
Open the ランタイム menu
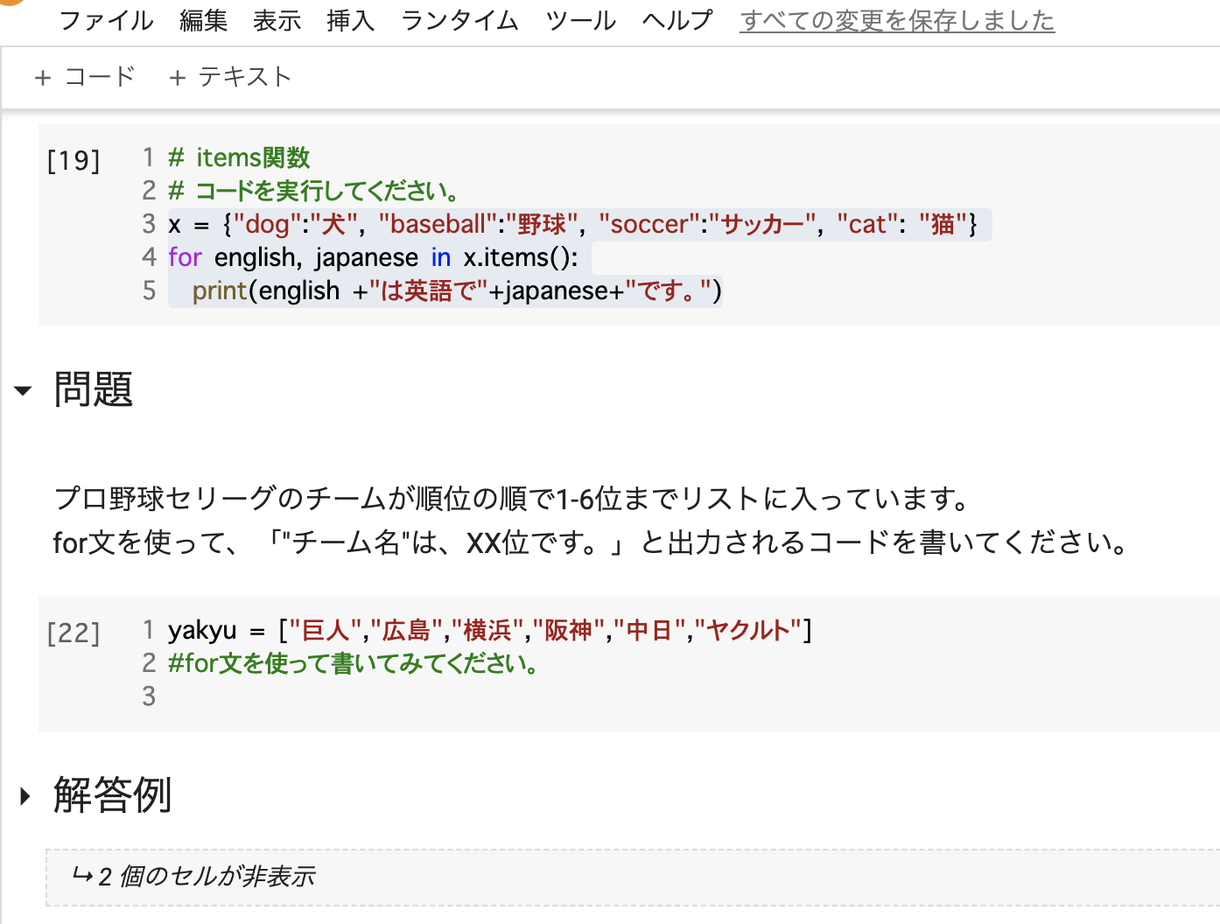coord(459,20)
